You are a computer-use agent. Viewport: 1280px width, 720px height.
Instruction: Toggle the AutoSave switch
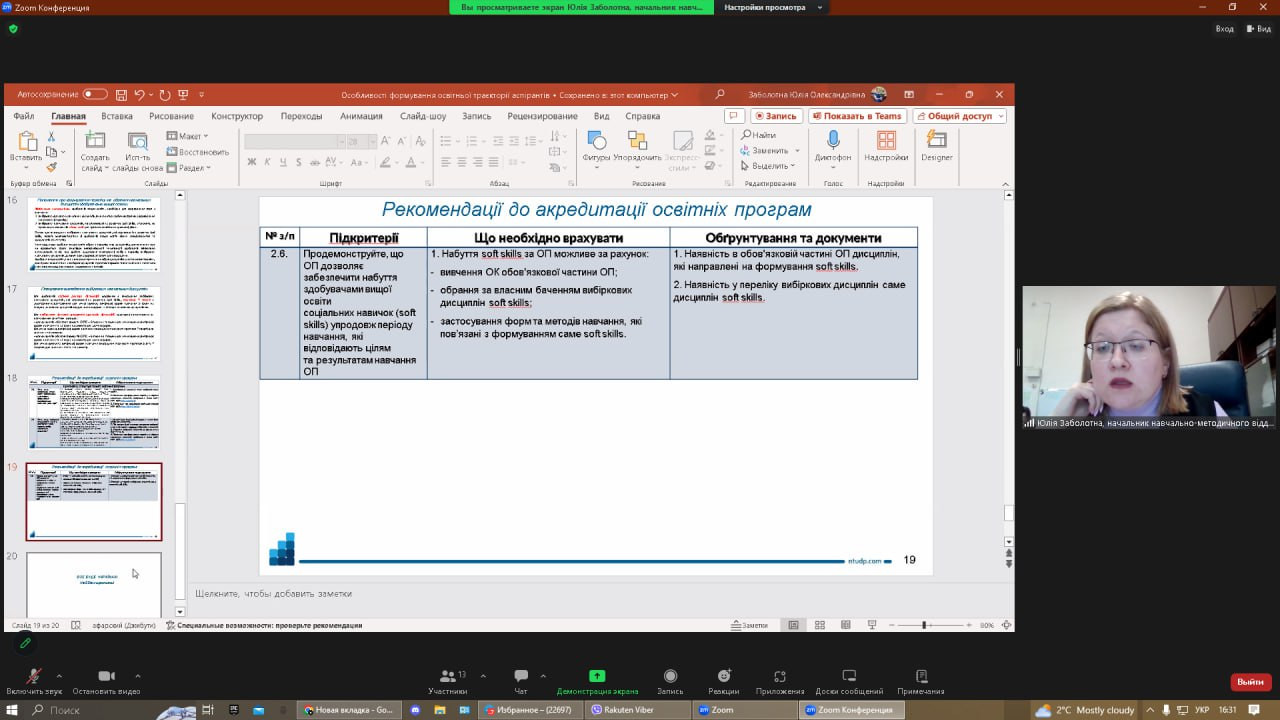point(95,94)
